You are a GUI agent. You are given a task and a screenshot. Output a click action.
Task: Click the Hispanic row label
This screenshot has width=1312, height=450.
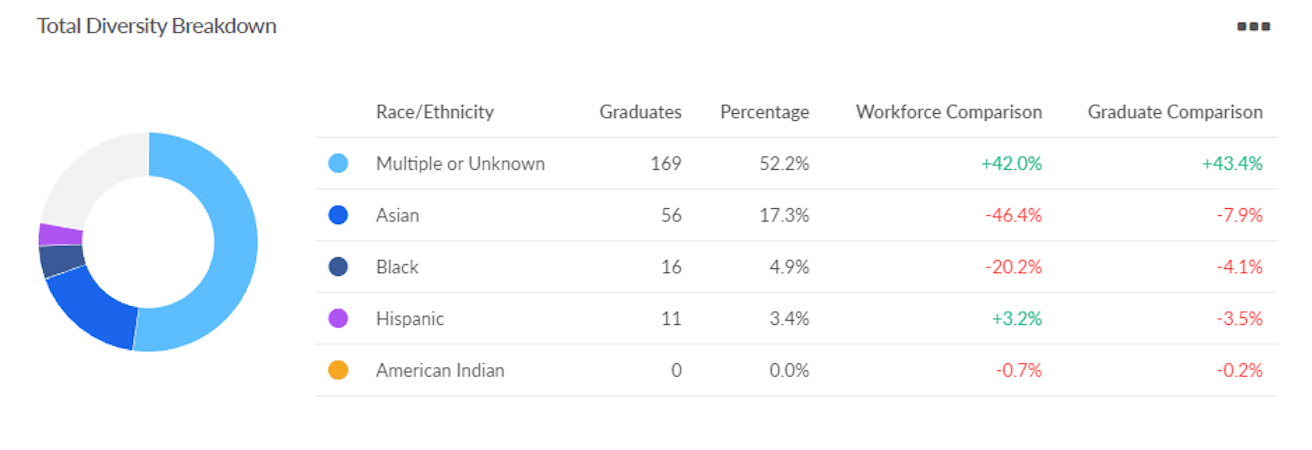coord(409,319)
